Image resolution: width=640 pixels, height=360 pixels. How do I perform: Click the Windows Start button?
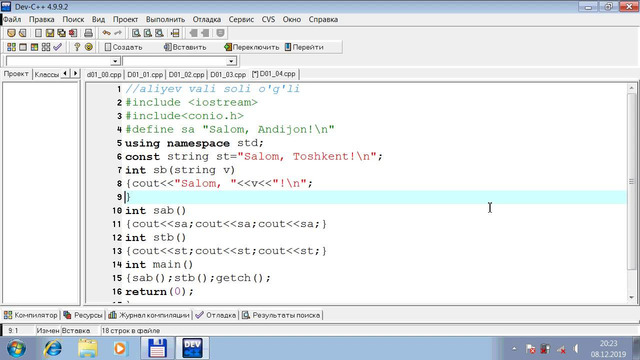(x=17, y=348)
